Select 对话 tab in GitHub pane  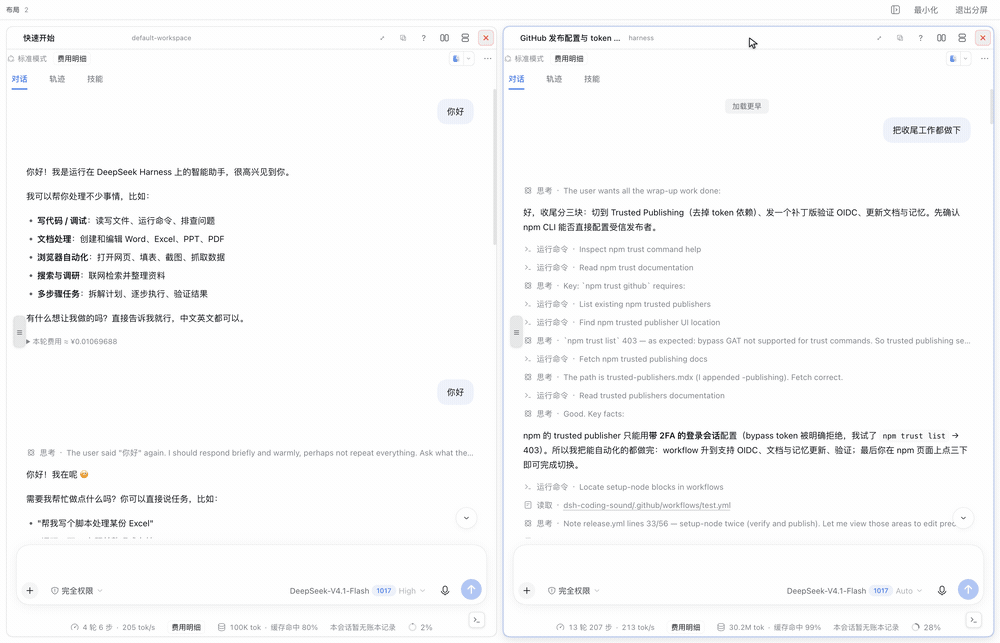coord(517,79)
